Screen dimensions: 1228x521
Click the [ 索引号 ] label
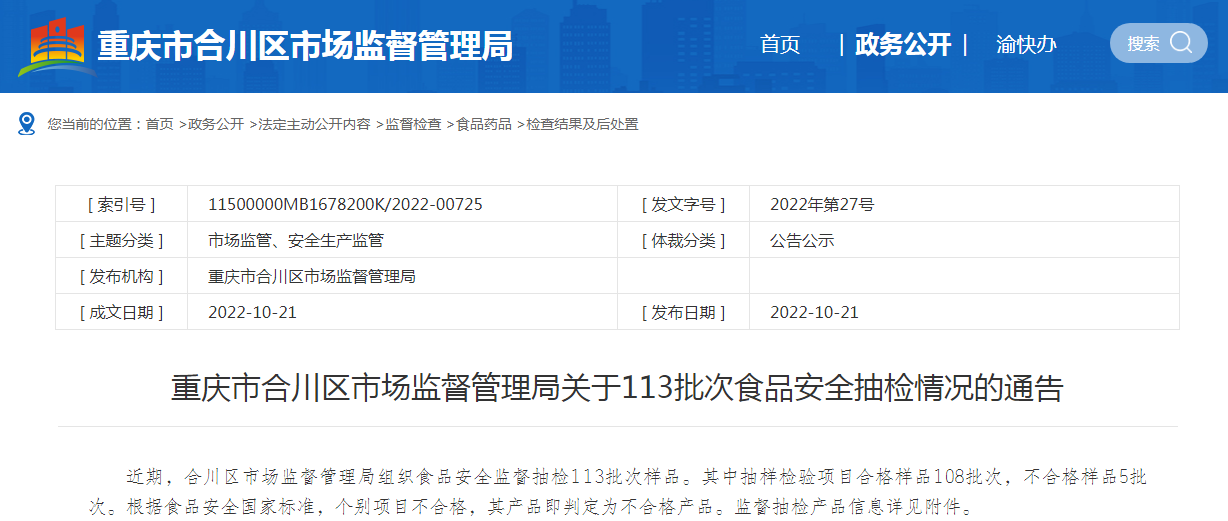tap(122, 204)
